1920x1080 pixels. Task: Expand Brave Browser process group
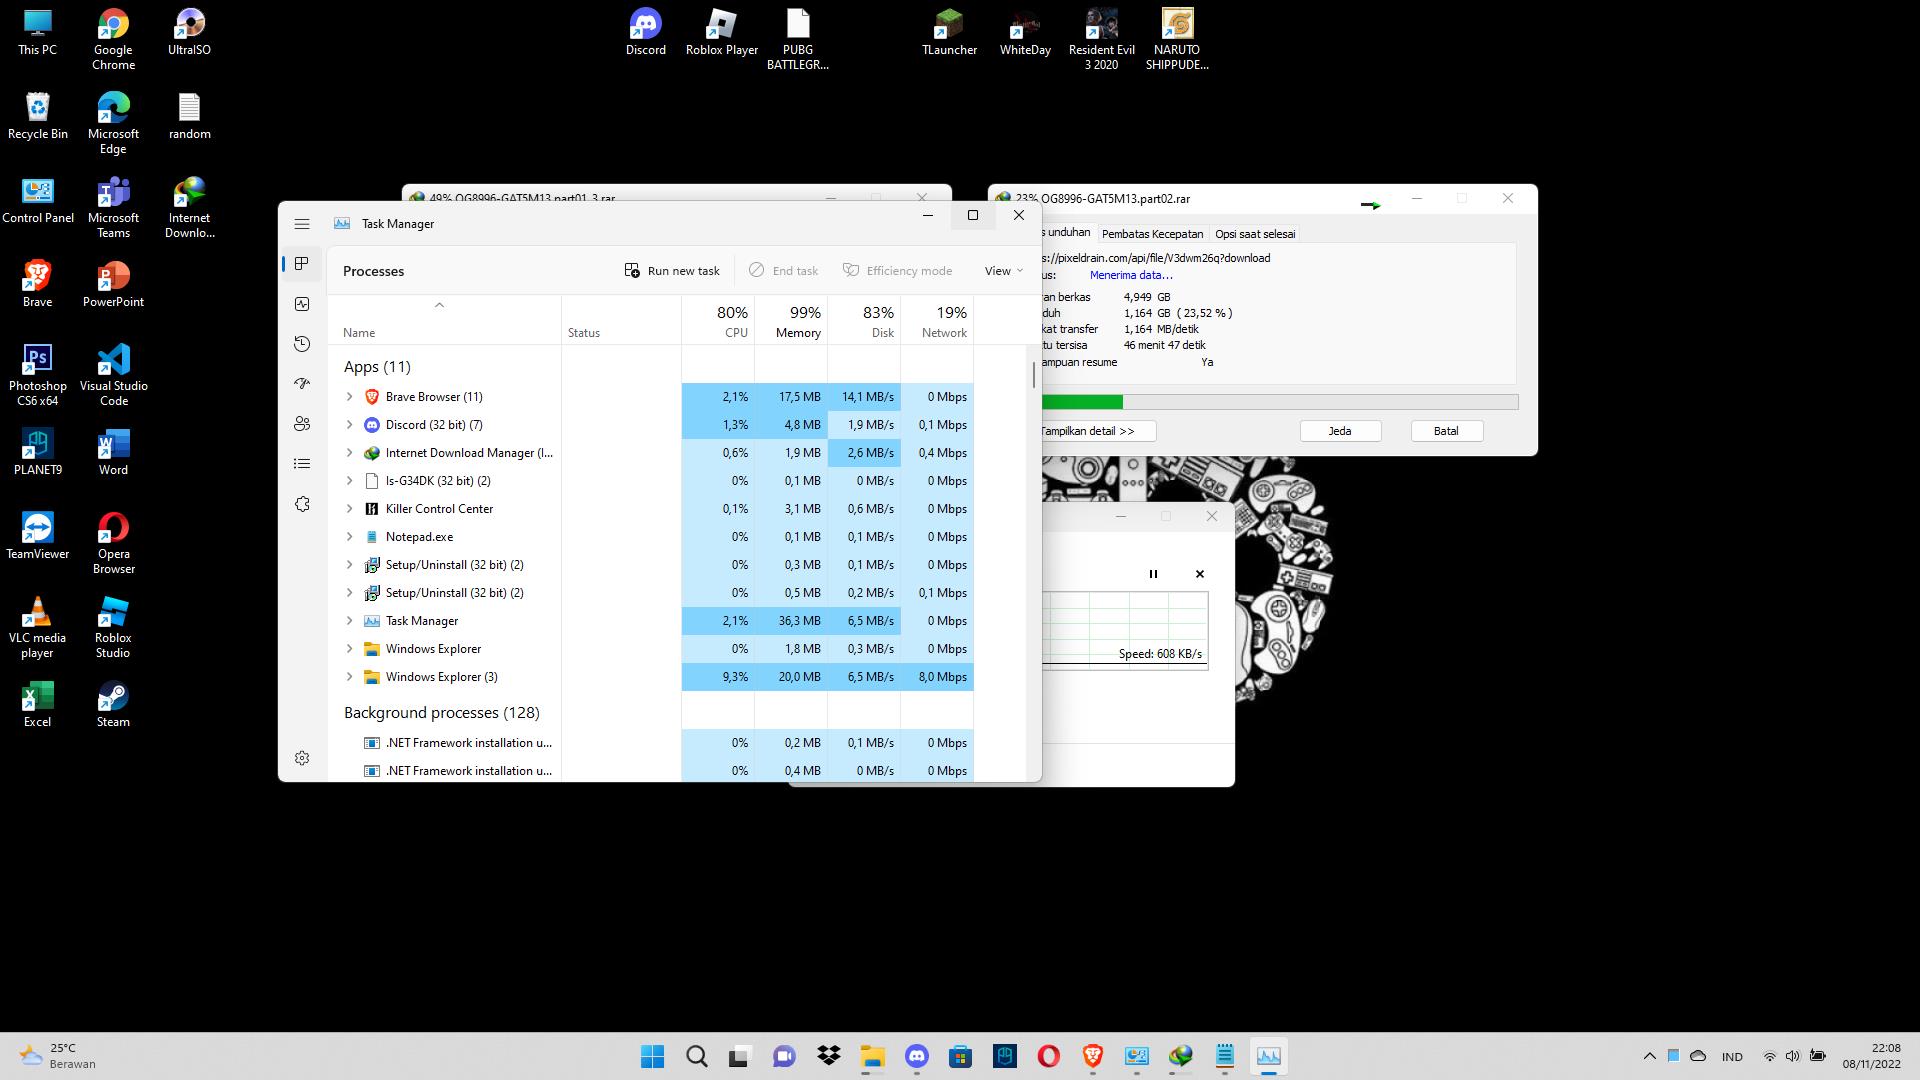(349, 397)
